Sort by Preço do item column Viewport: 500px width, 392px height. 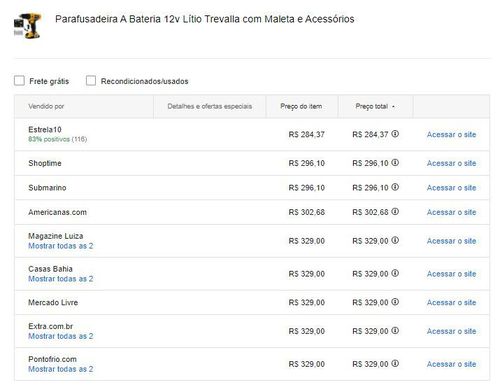click(x=301, y=106)
